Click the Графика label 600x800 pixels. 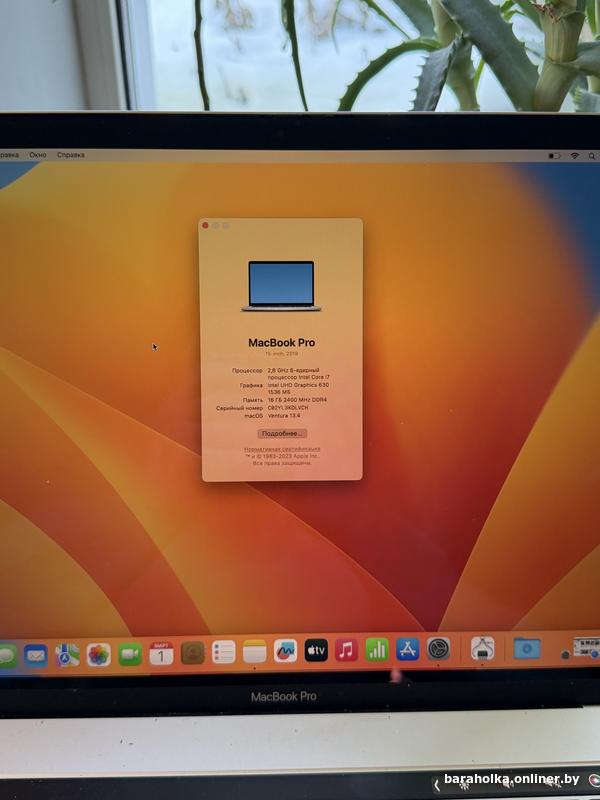tap(252, 386)
